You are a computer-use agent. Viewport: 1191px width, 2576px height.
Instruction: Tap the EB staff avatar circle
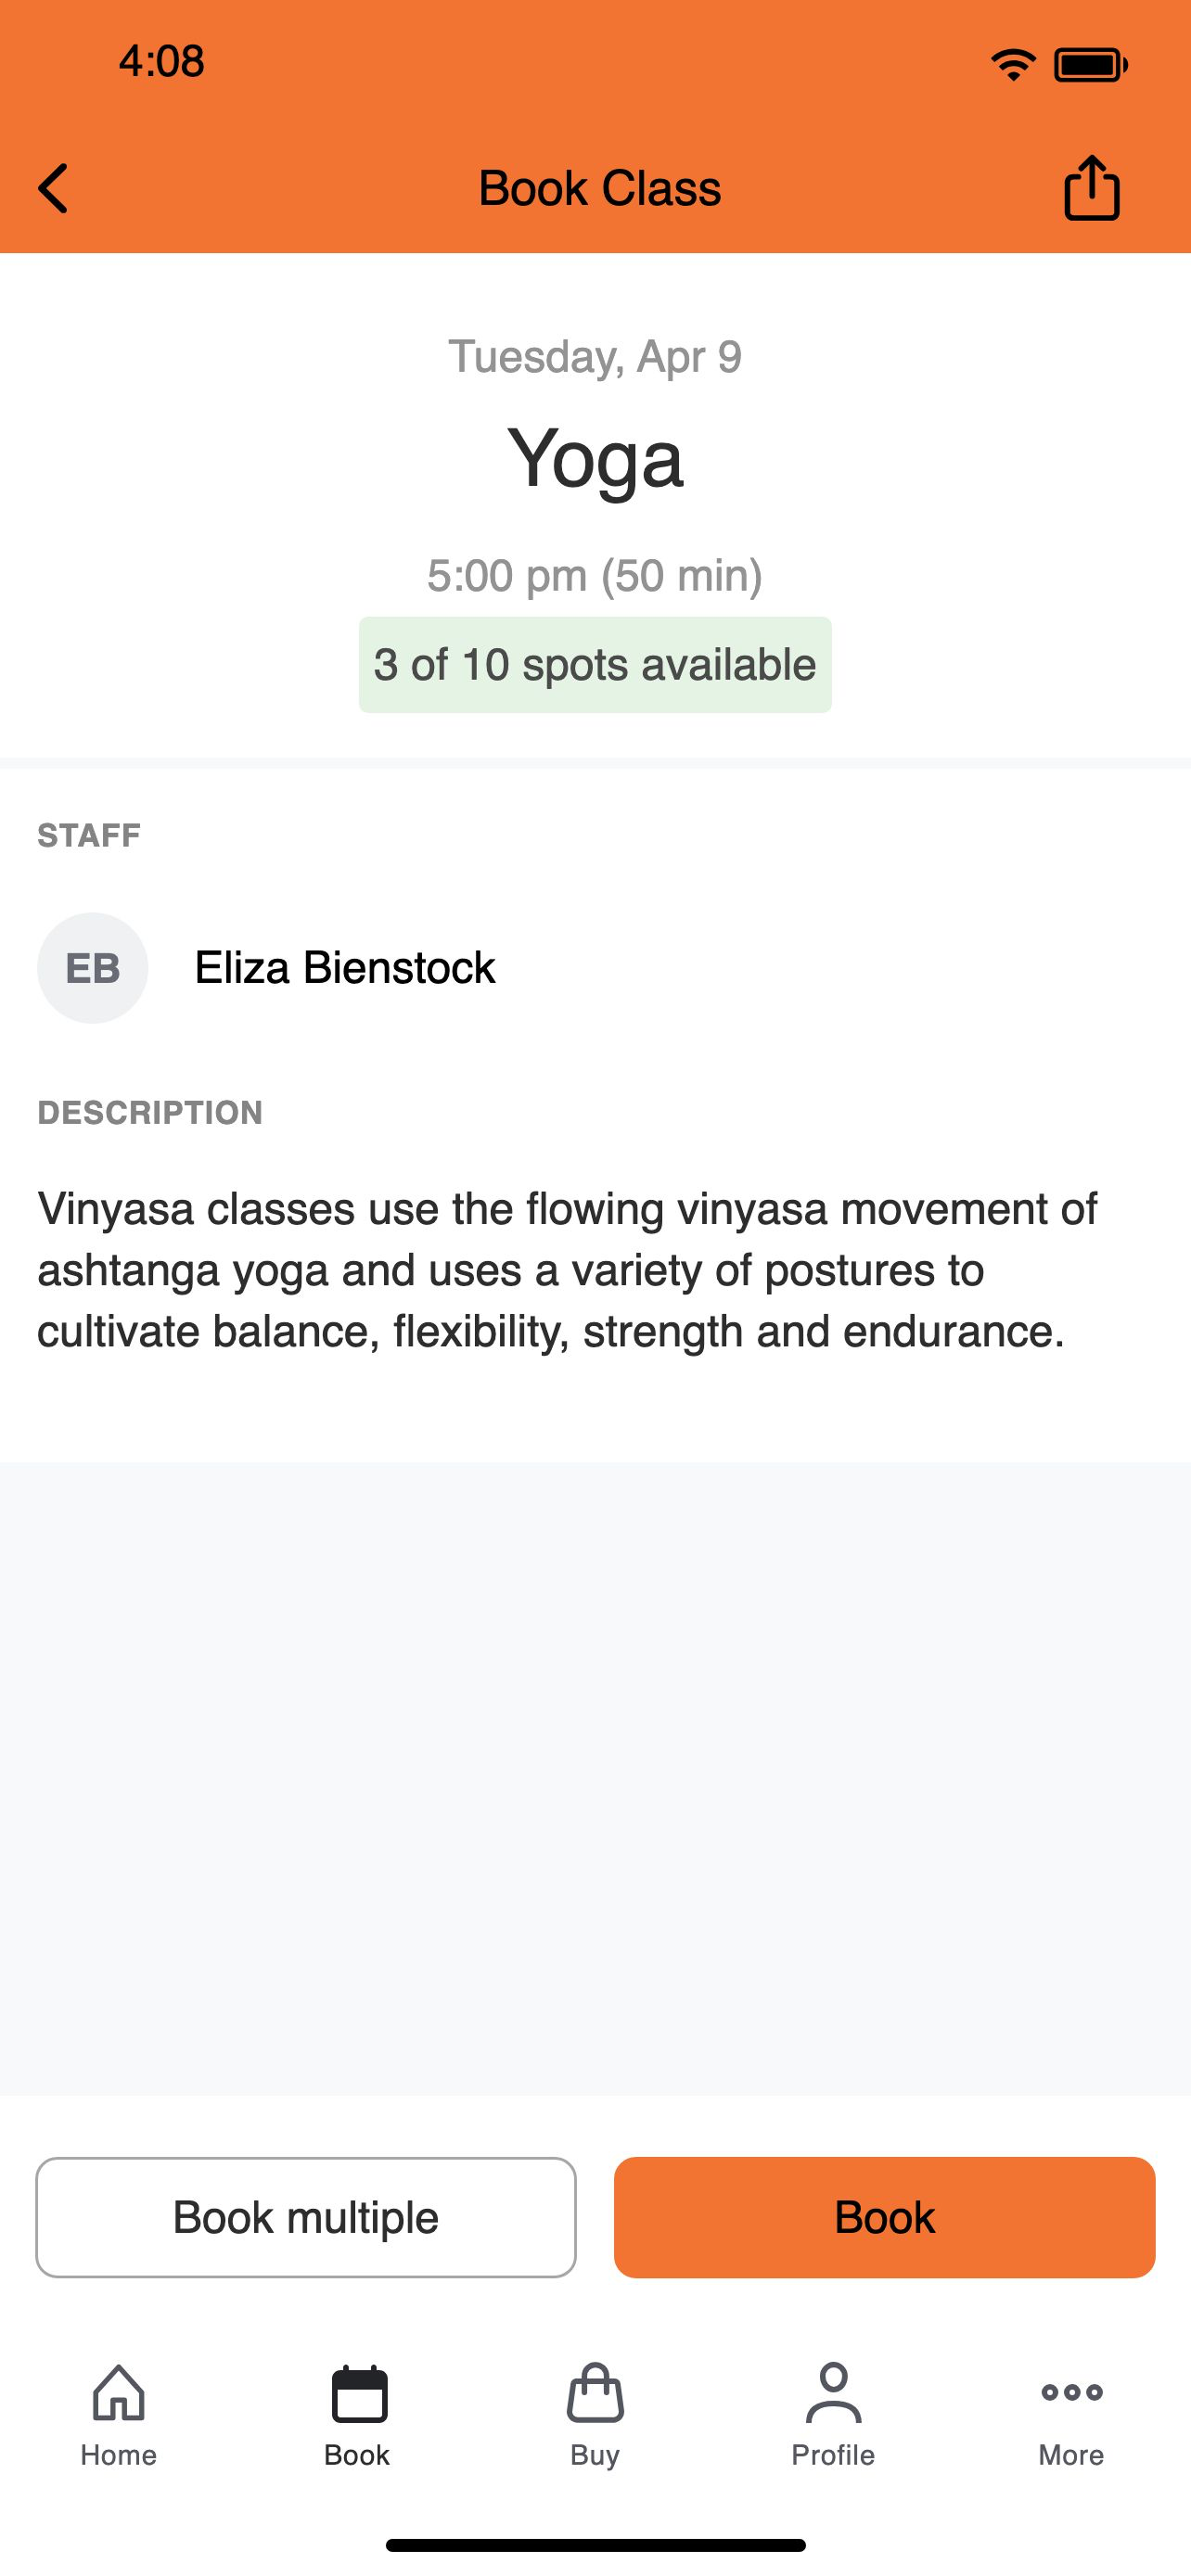[93, 967]
